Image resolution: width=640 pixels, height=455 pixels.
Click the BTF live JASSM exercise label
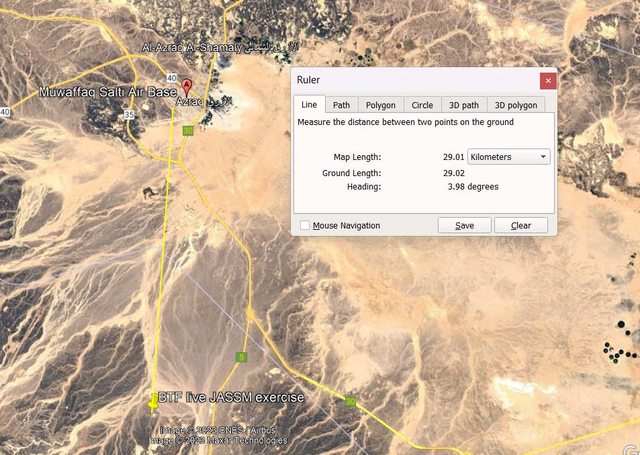[230, 398]
